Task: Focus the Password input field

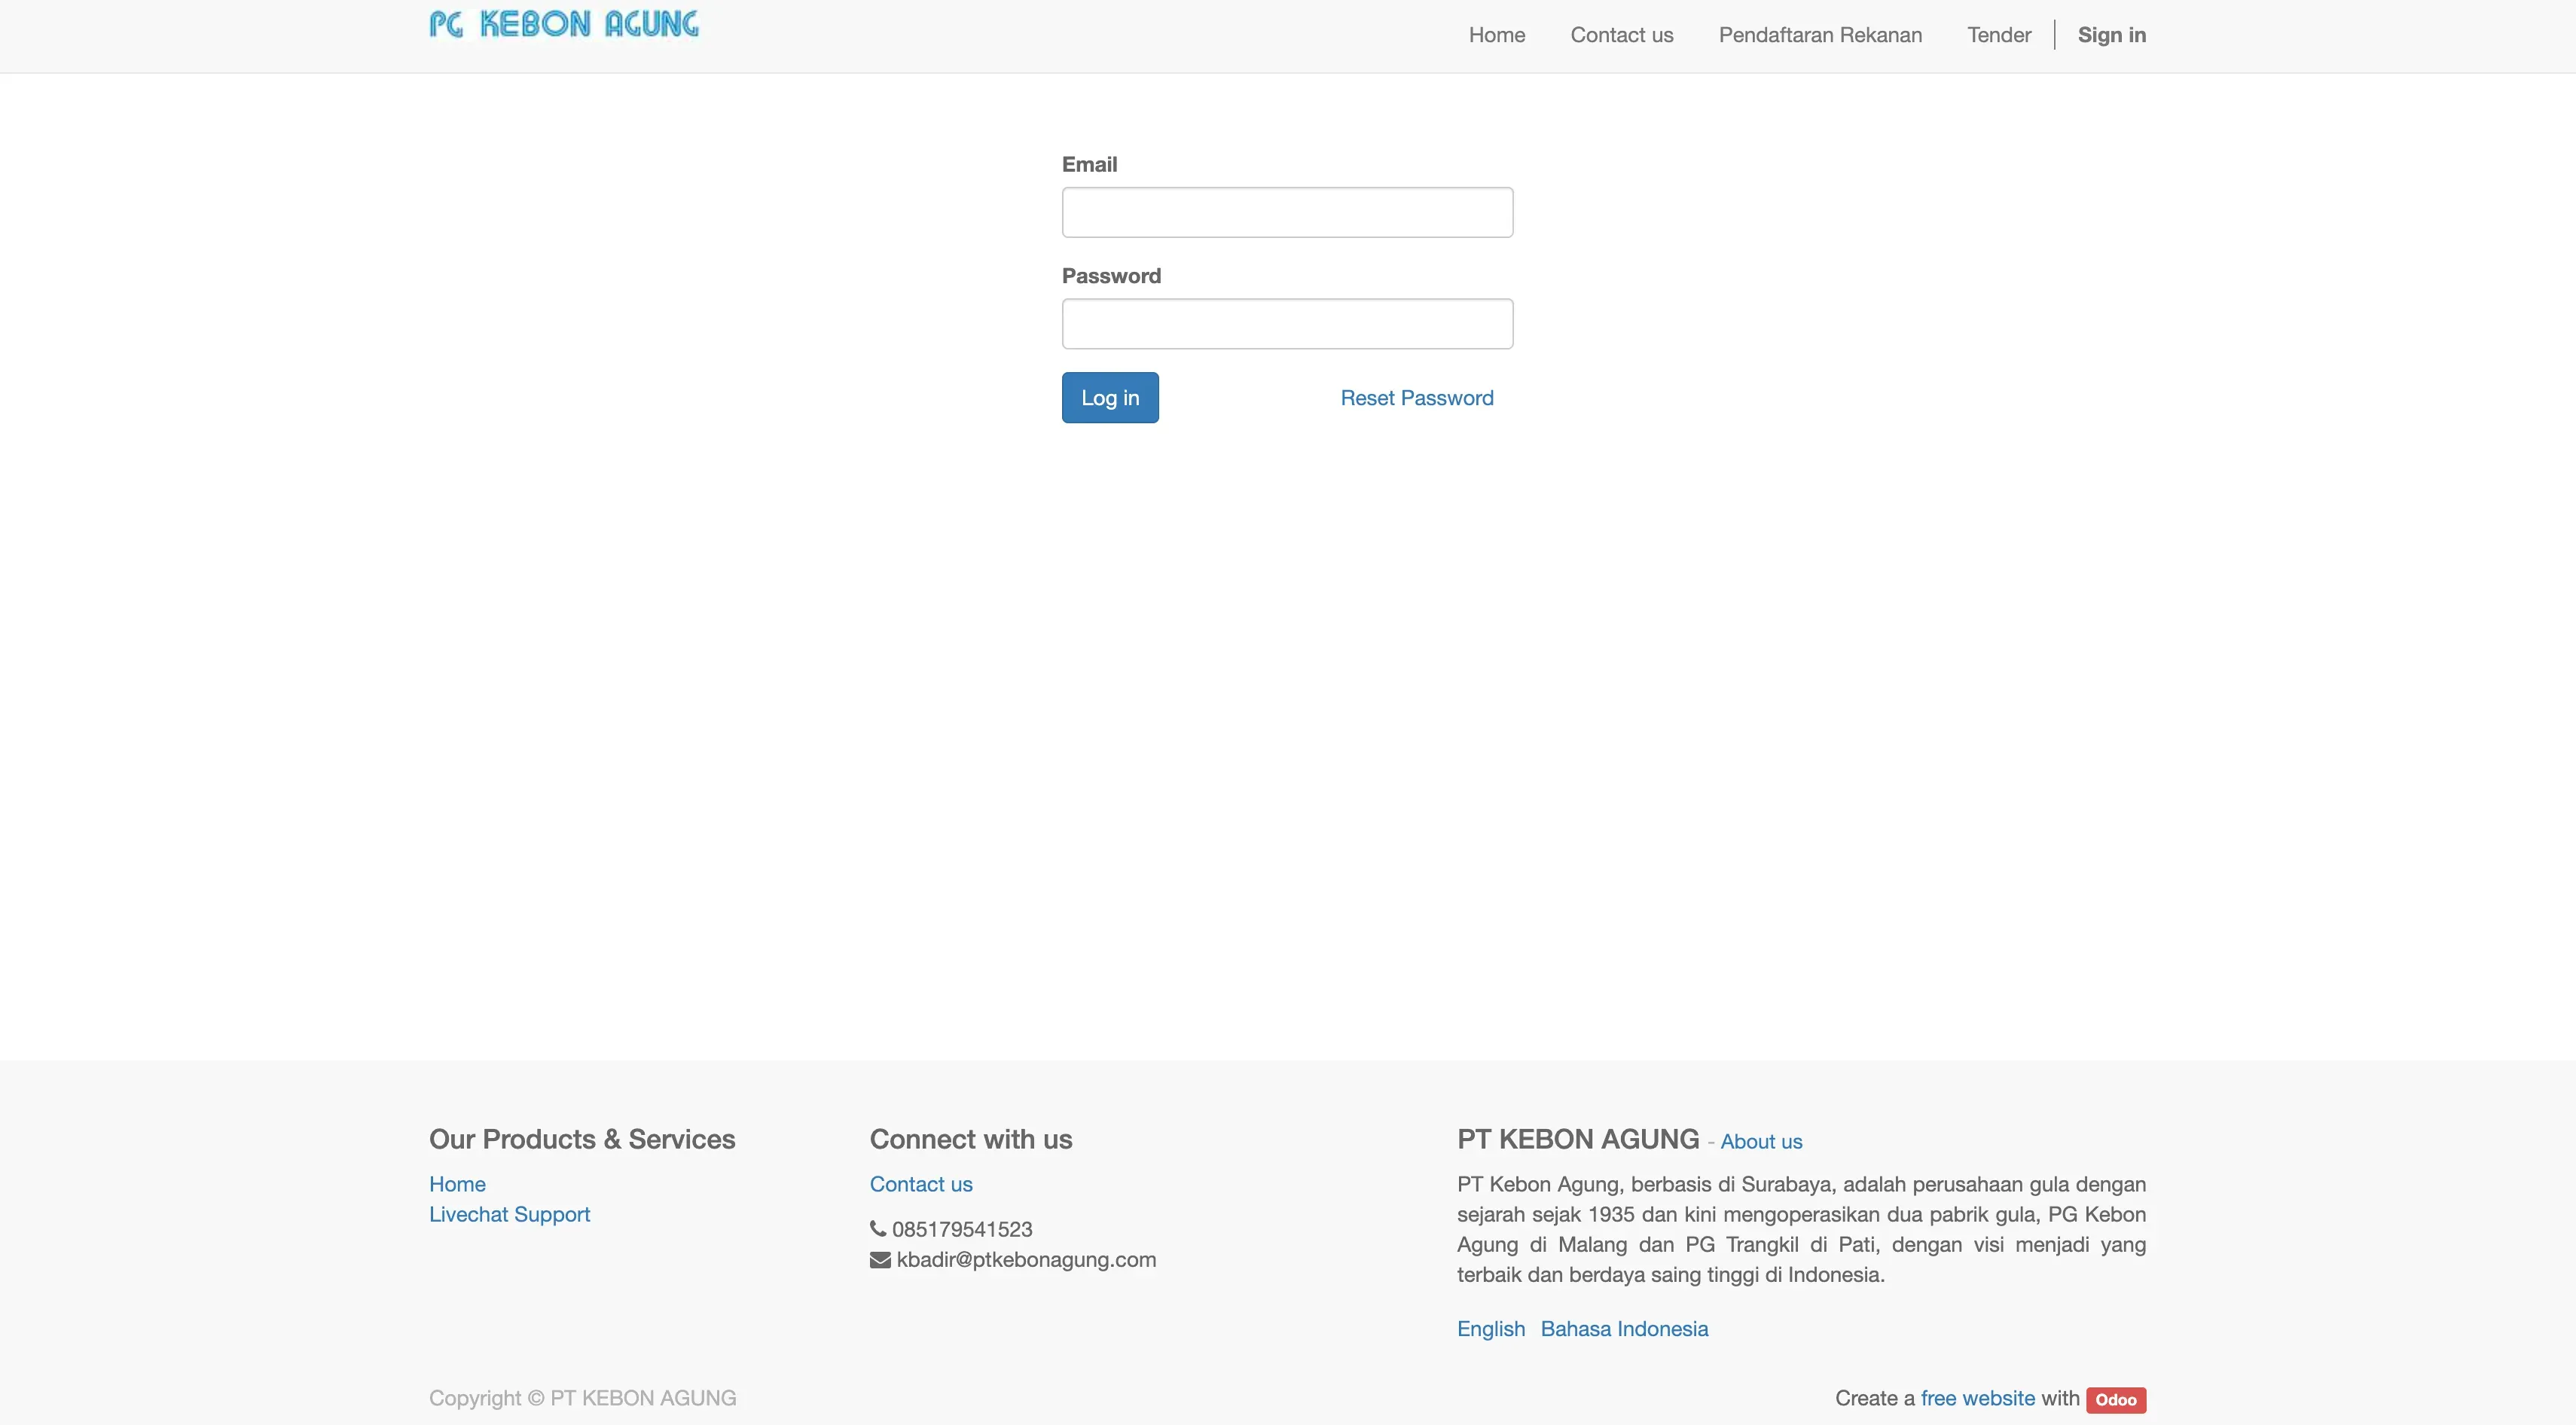Action: tap(1287, 324)
